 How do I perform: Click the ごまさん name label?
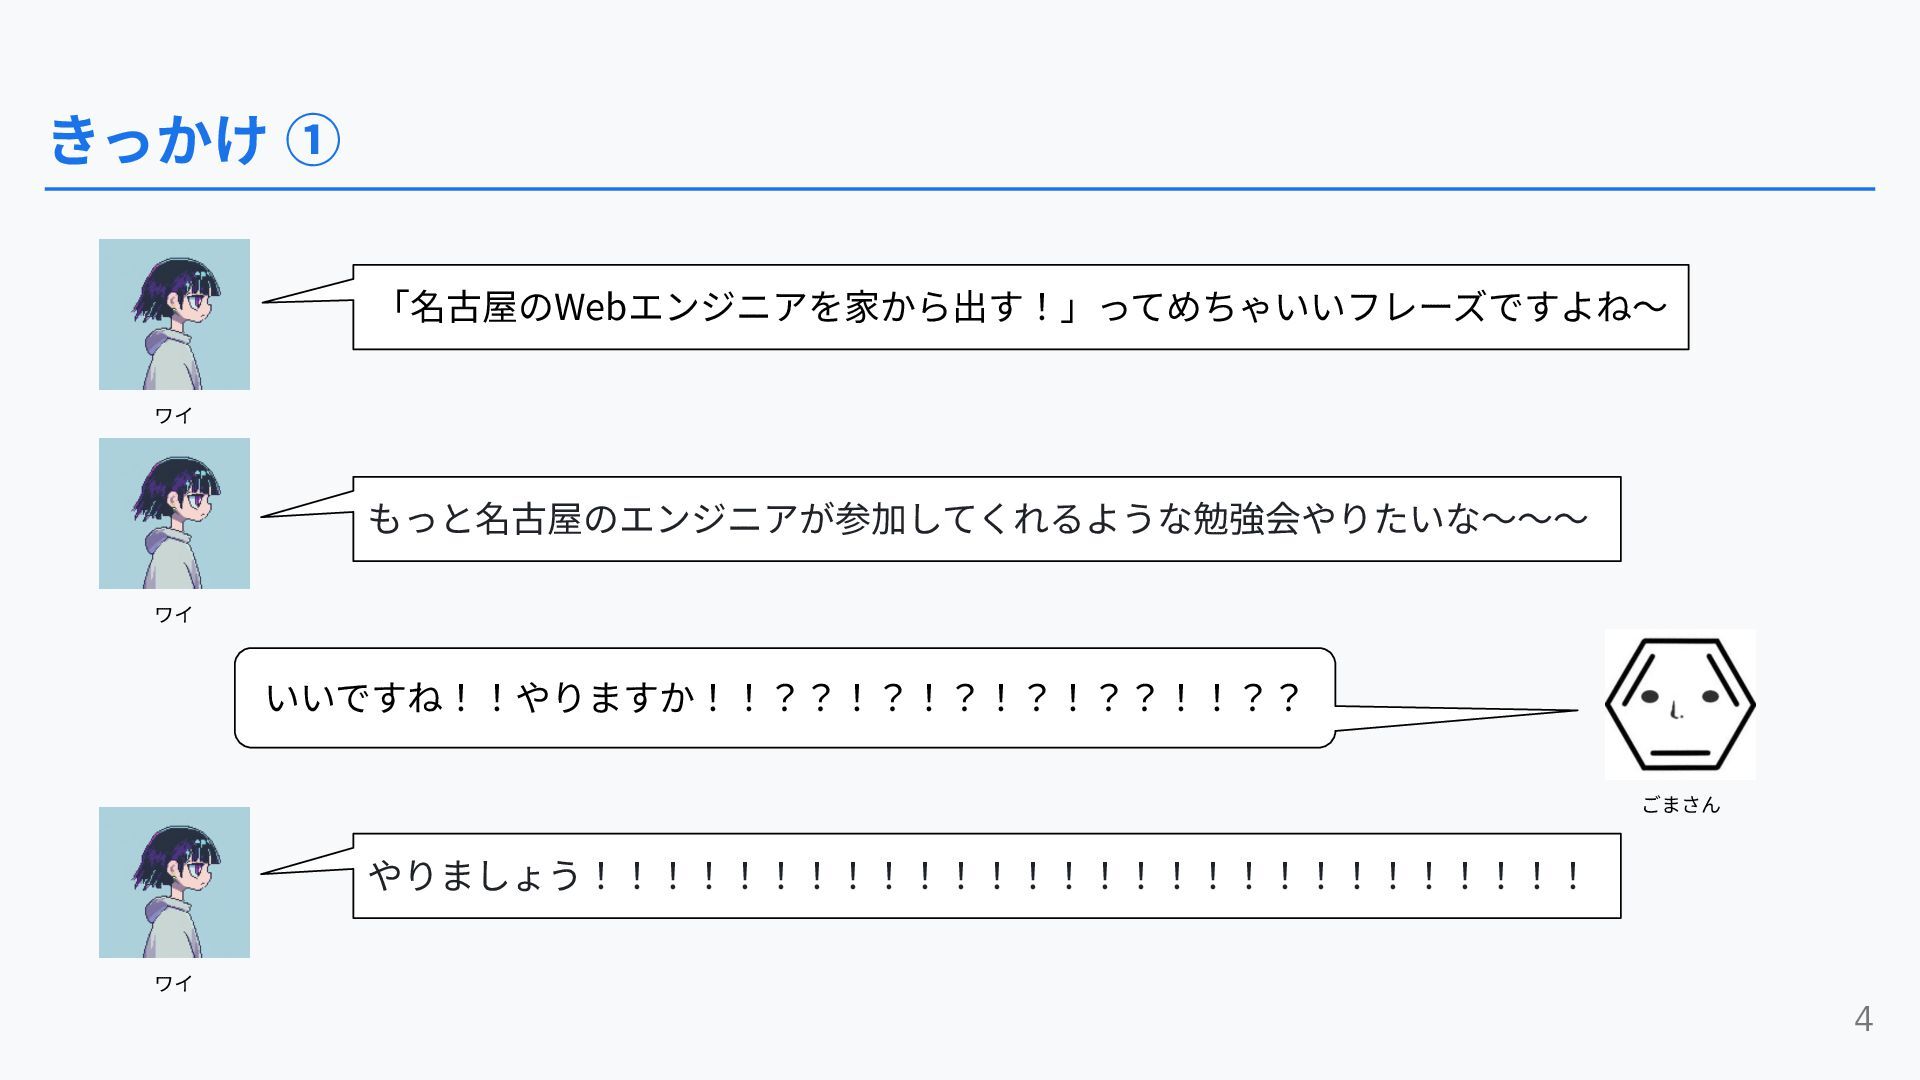pos(1680,804)
